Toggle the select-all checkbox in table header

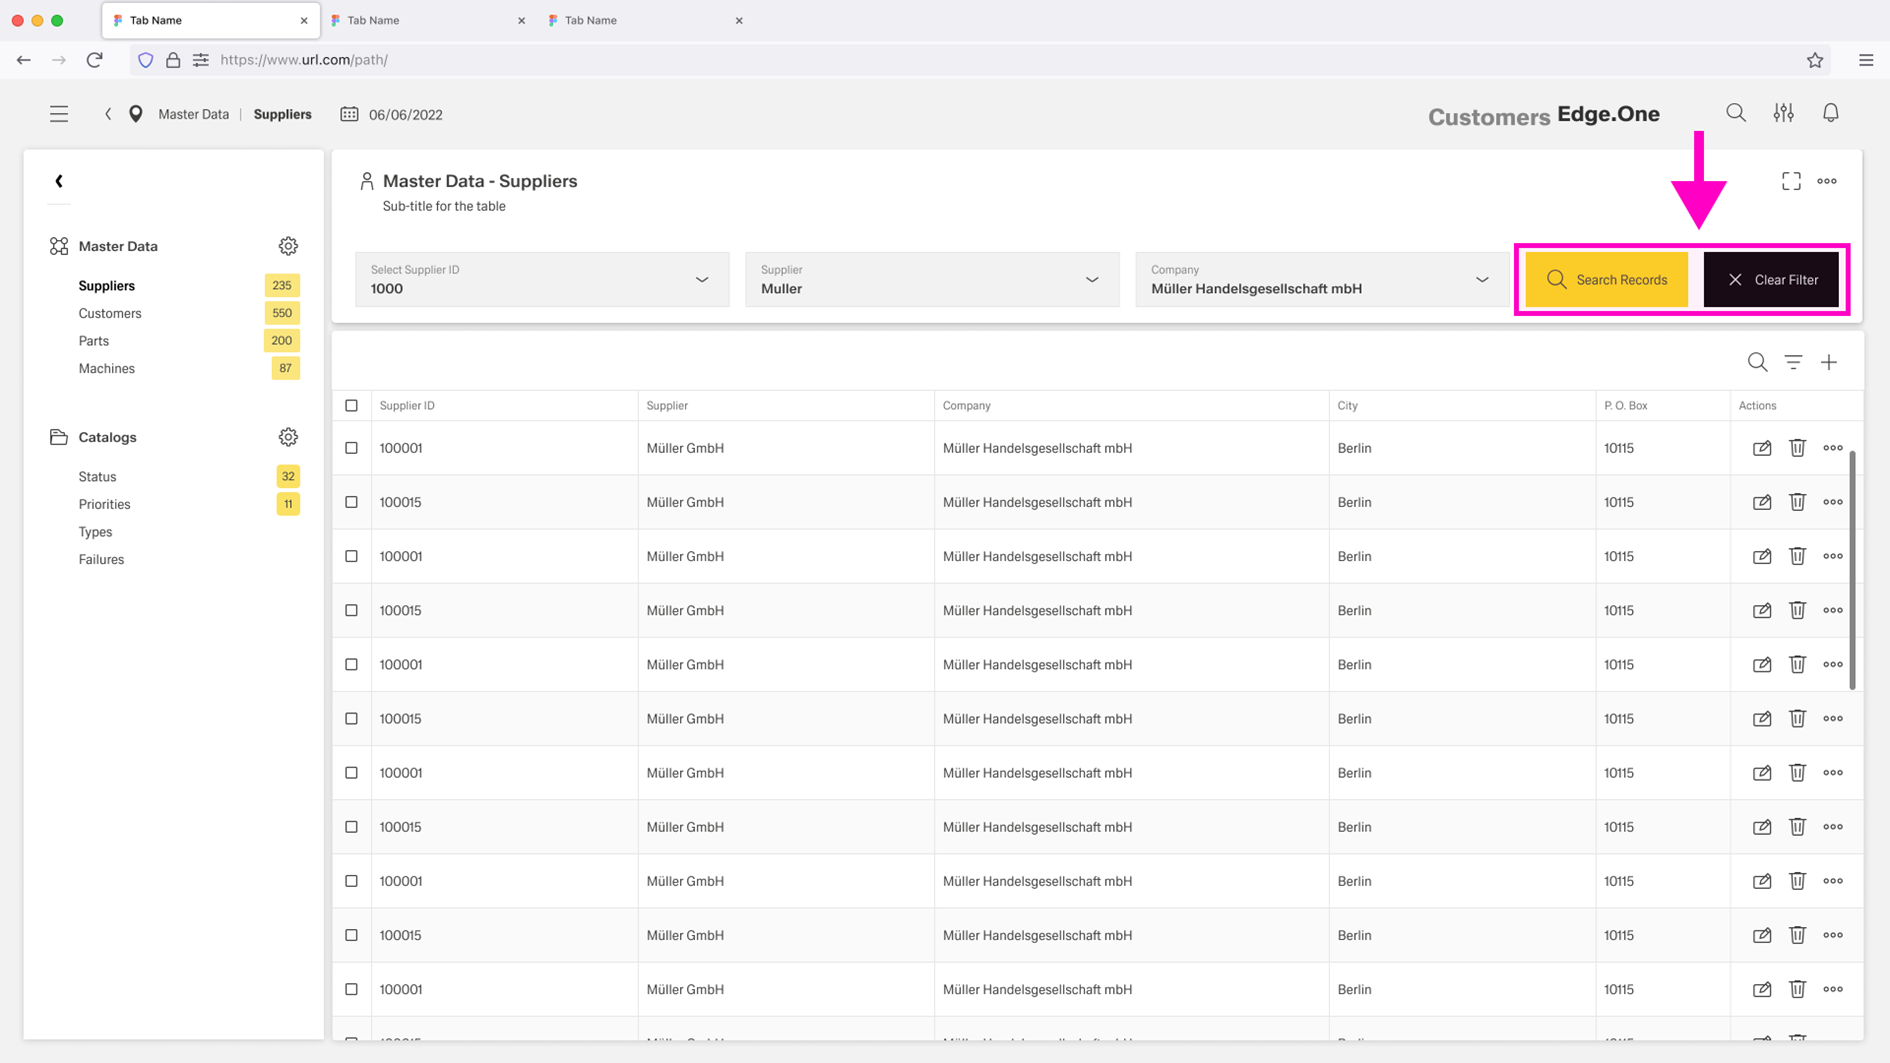click(x=351, y=406)
